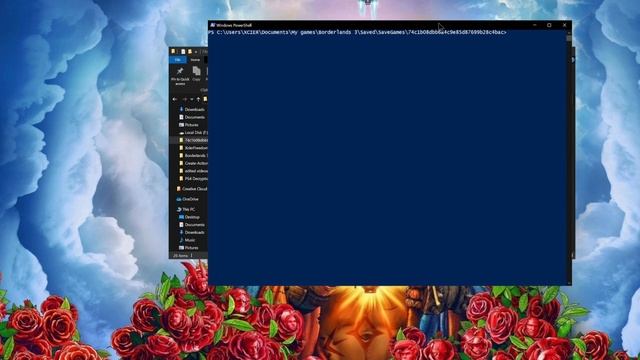Open the File tab in File Explorer
Image resolution: width=640 pixels, height=360 pixels.
point(178,60)
